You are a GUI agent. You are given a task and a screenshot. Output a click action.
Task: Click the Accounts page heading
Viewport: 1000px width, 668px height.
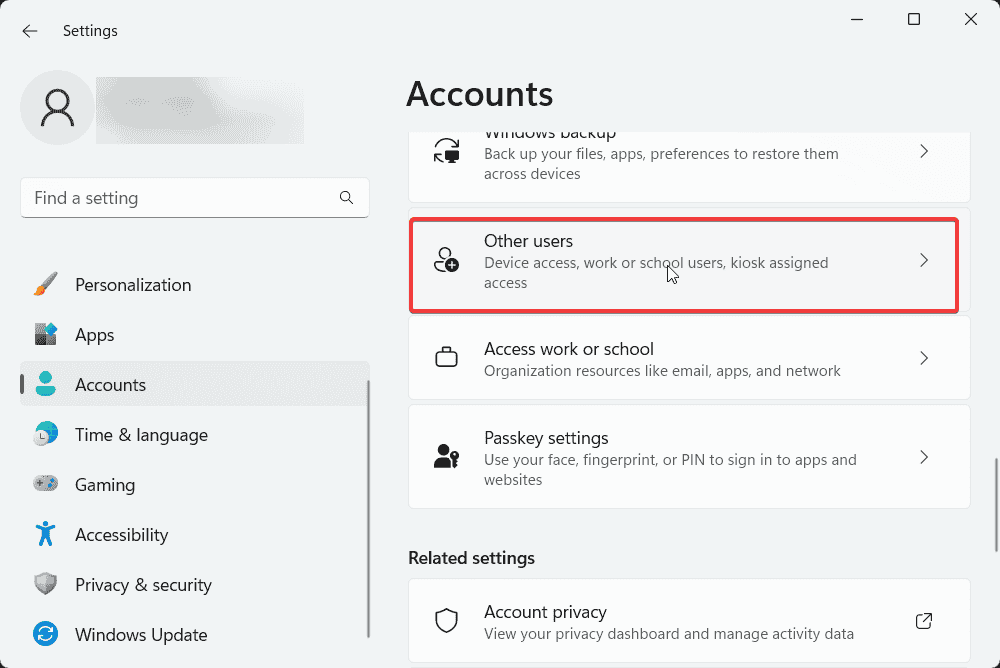pyautogui.click(x=480, y=94)
